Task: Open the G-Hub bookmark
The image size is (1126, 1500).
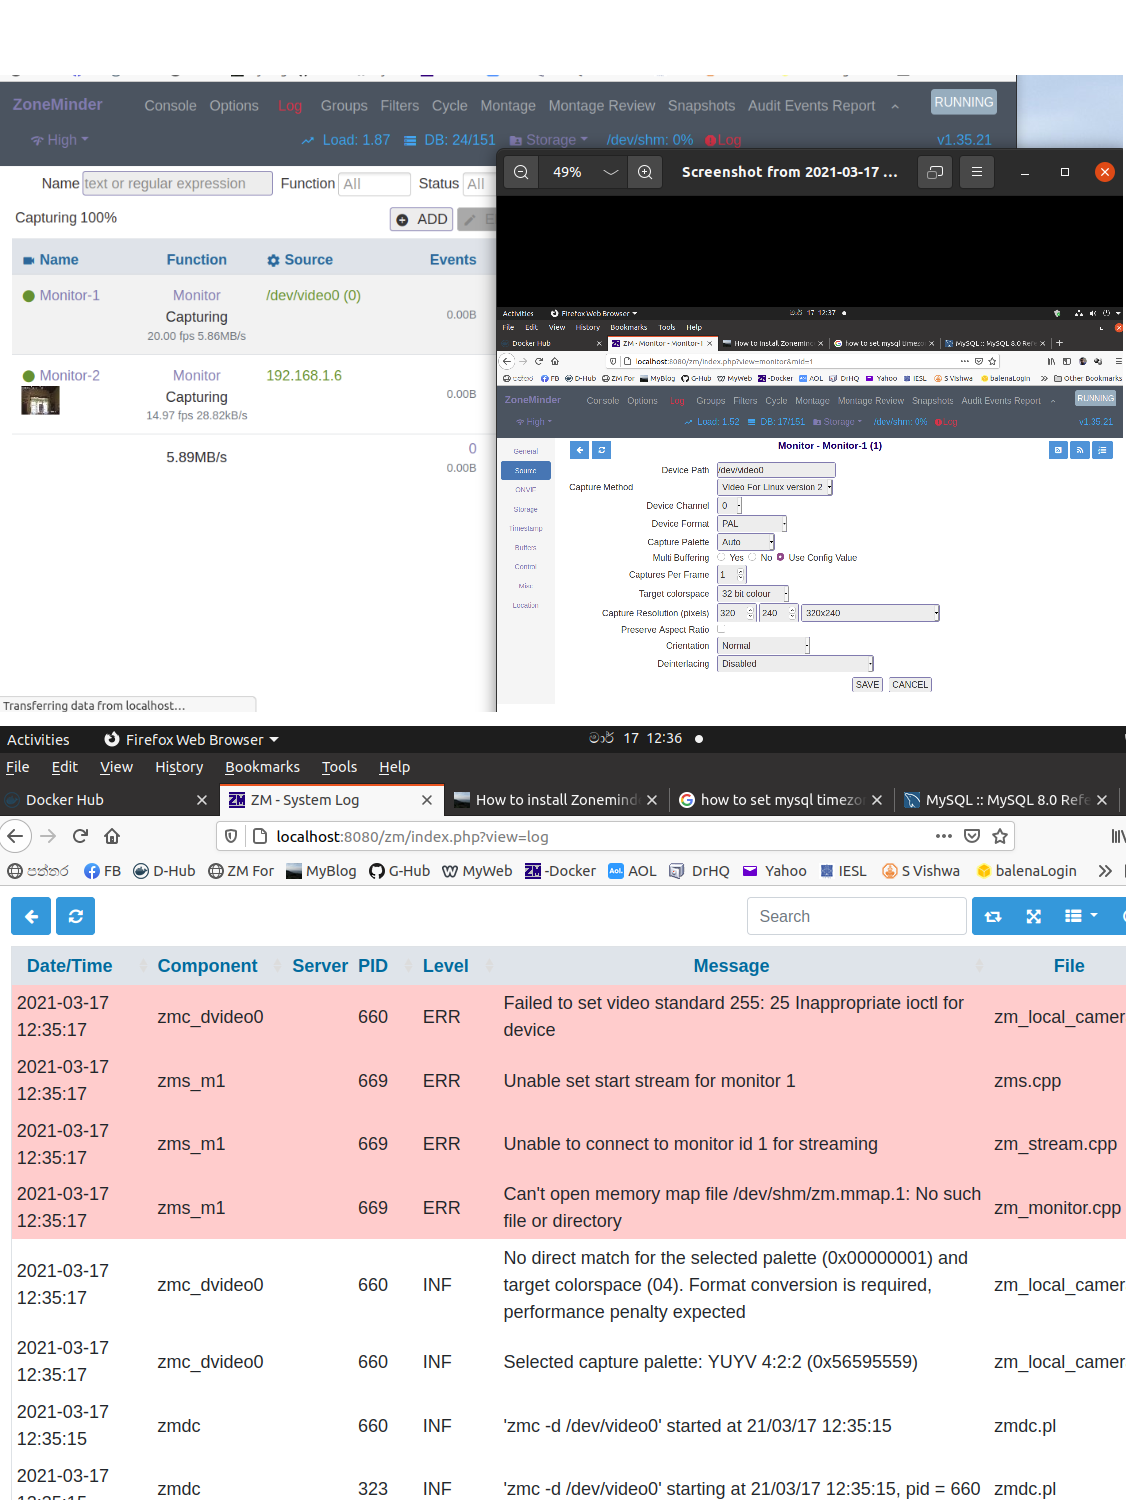Action: click(400, 871)
